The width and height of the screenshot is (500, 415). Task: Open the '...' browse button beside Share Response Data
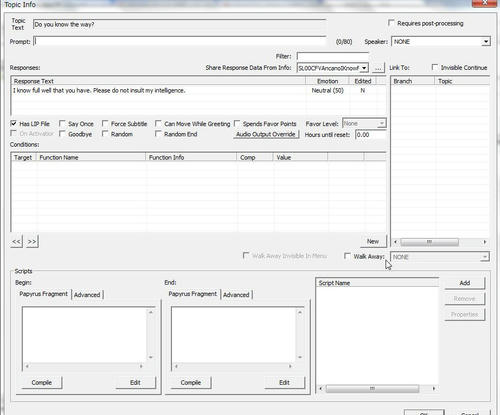[378, 68]
